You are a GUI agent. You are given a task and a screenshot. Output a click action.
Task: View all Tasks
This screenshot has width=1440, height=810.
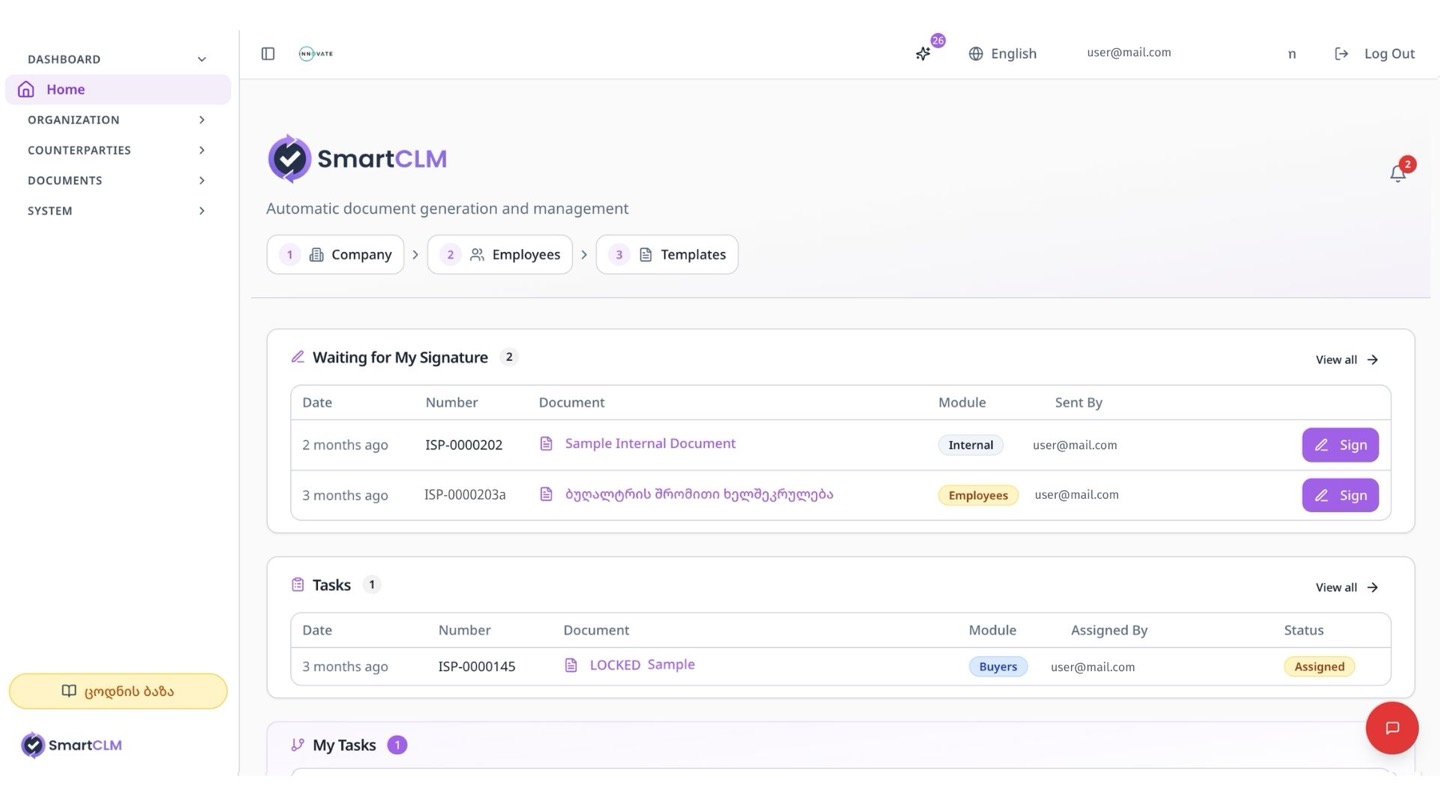coord(1347,588)
